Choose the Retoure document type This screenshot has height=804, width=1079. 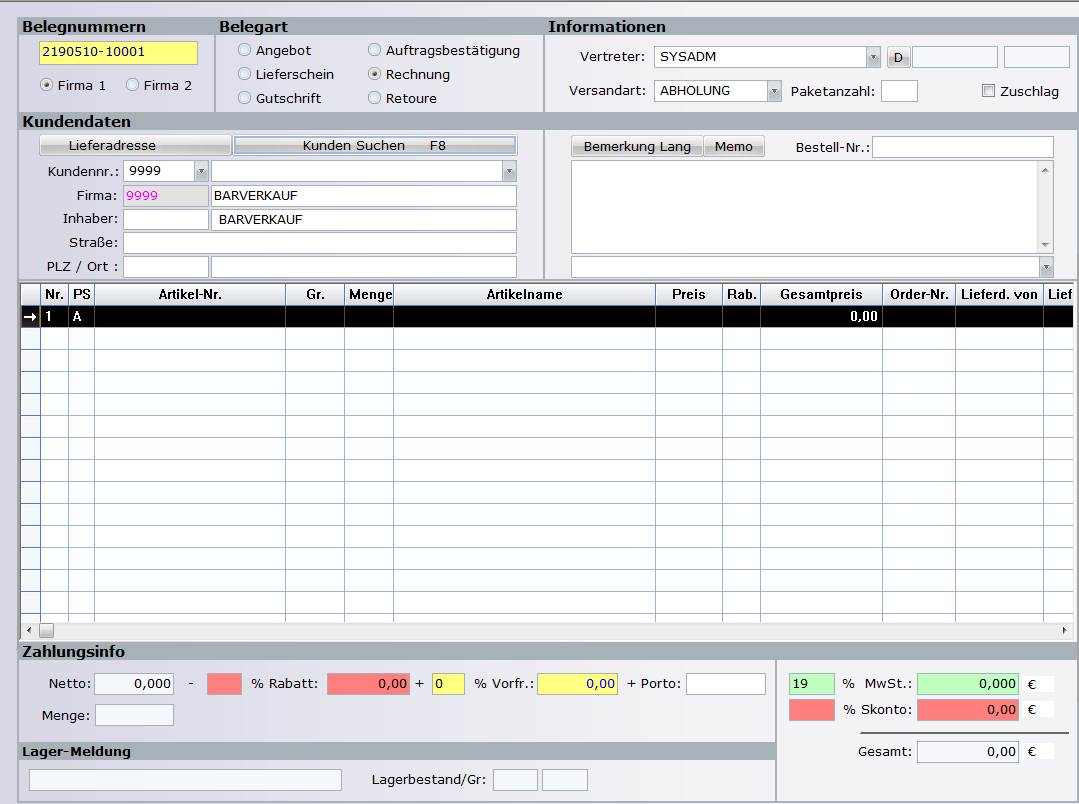click(375, 98)
